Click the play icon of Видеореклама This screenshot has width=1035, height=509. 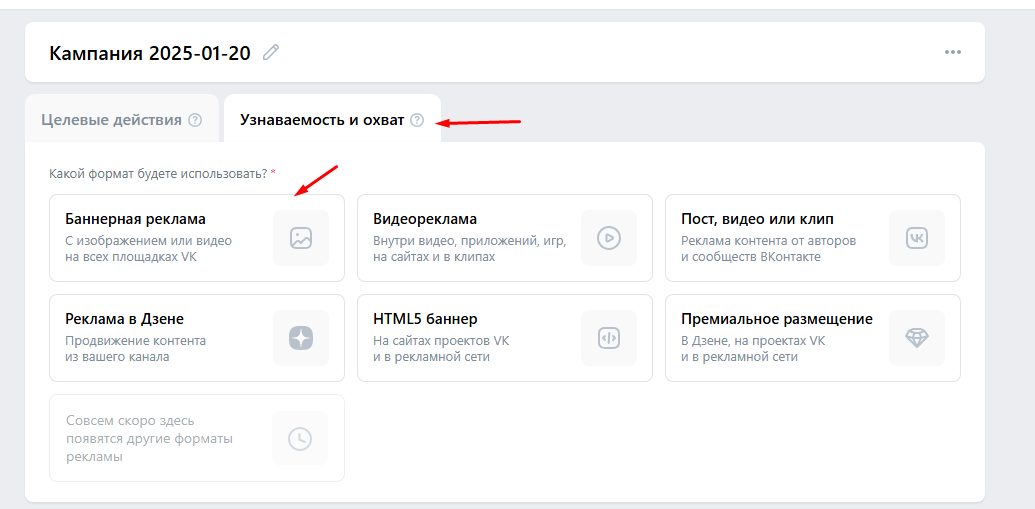(x=609, y=238)
